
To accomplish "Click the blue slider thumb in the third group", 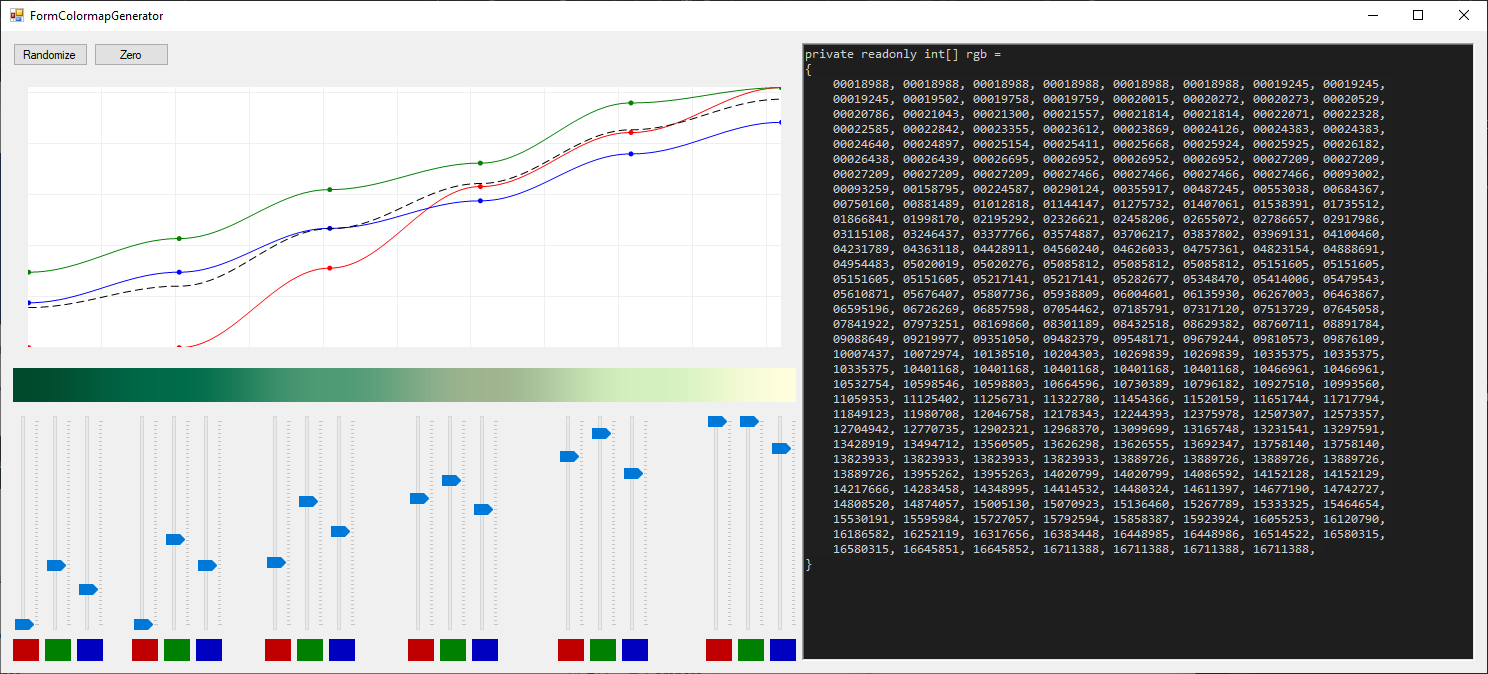I will [340, 531].
